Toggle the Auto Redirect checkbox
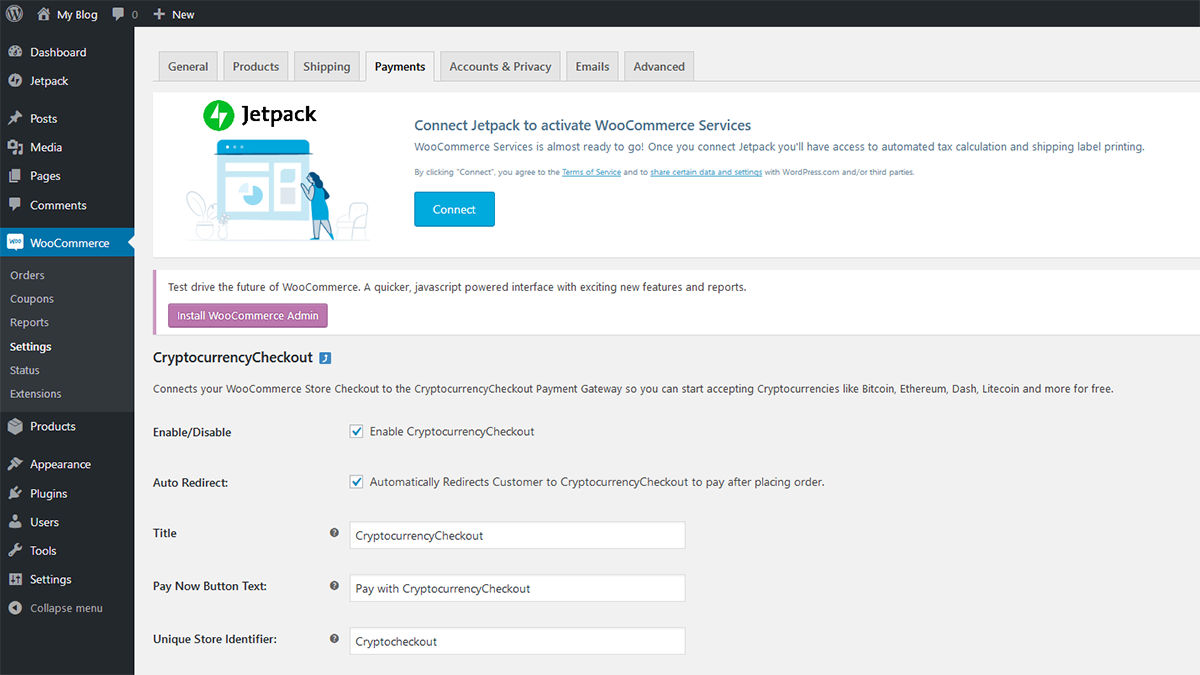This screenshot has height=675, width=1200. [x=356, y=482]
